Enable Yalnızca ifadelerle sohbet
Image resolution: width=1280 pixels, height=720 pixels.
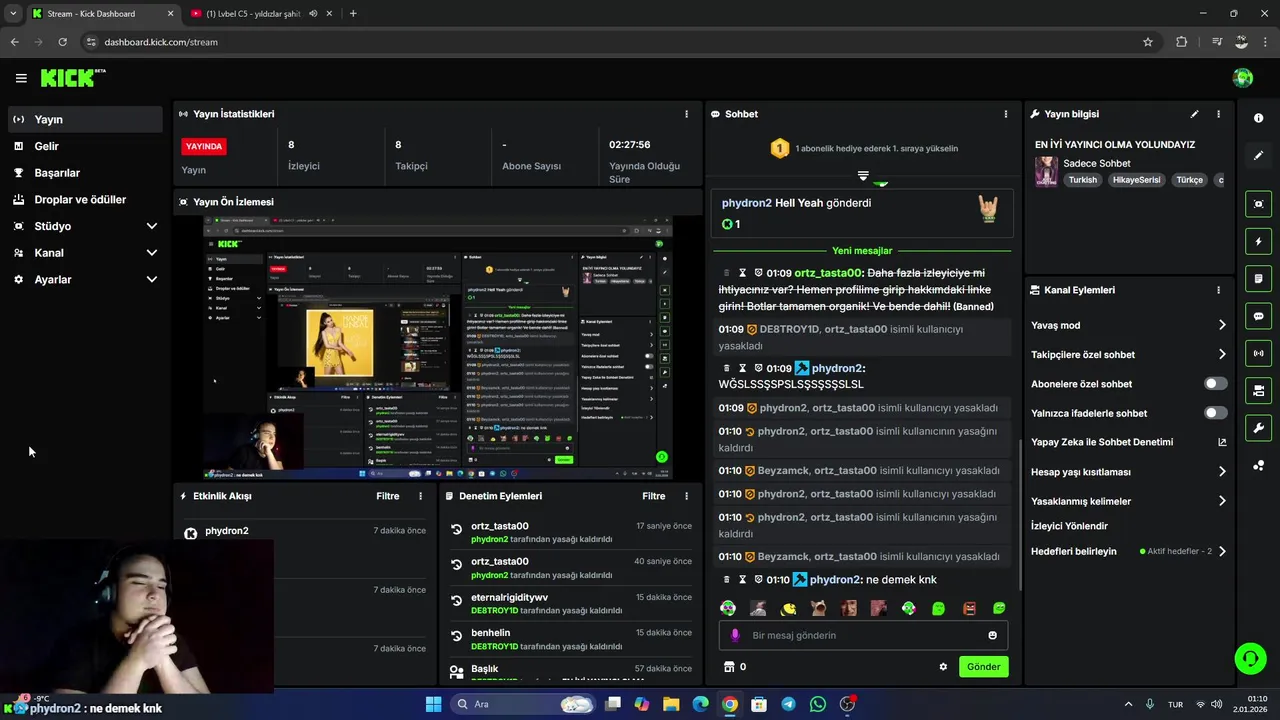[1215, 413]
